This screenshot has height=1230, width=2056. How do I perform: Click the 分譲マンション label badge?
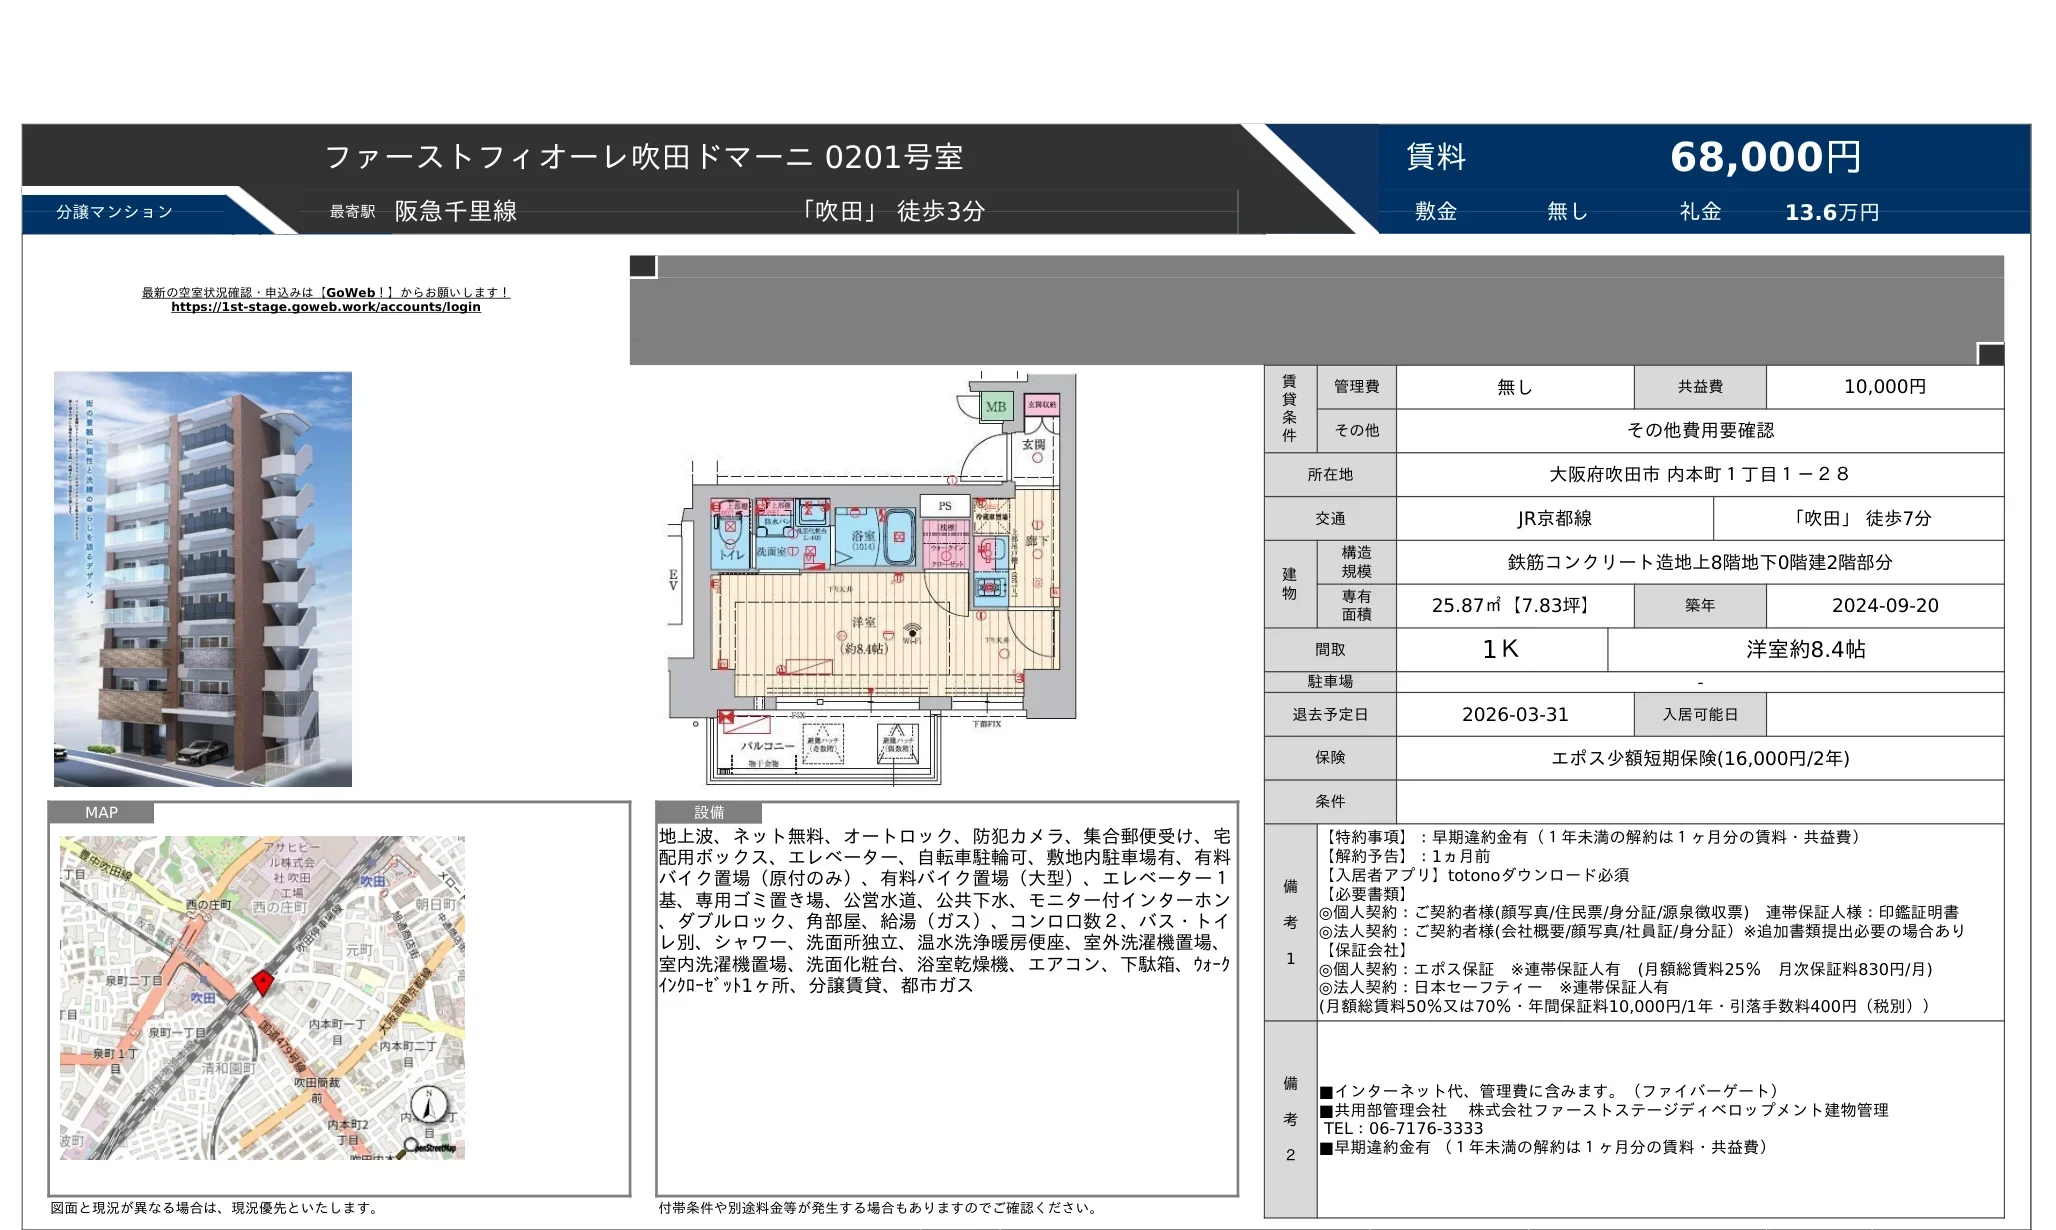(115, 212)
